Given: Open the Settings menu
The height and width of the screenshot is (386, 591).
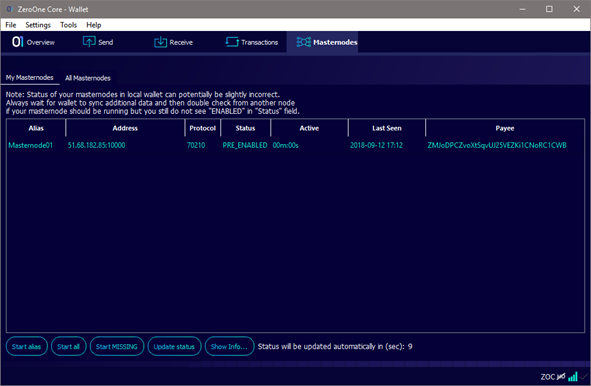Looking at the screenshot, I should [x=38, y=25].
